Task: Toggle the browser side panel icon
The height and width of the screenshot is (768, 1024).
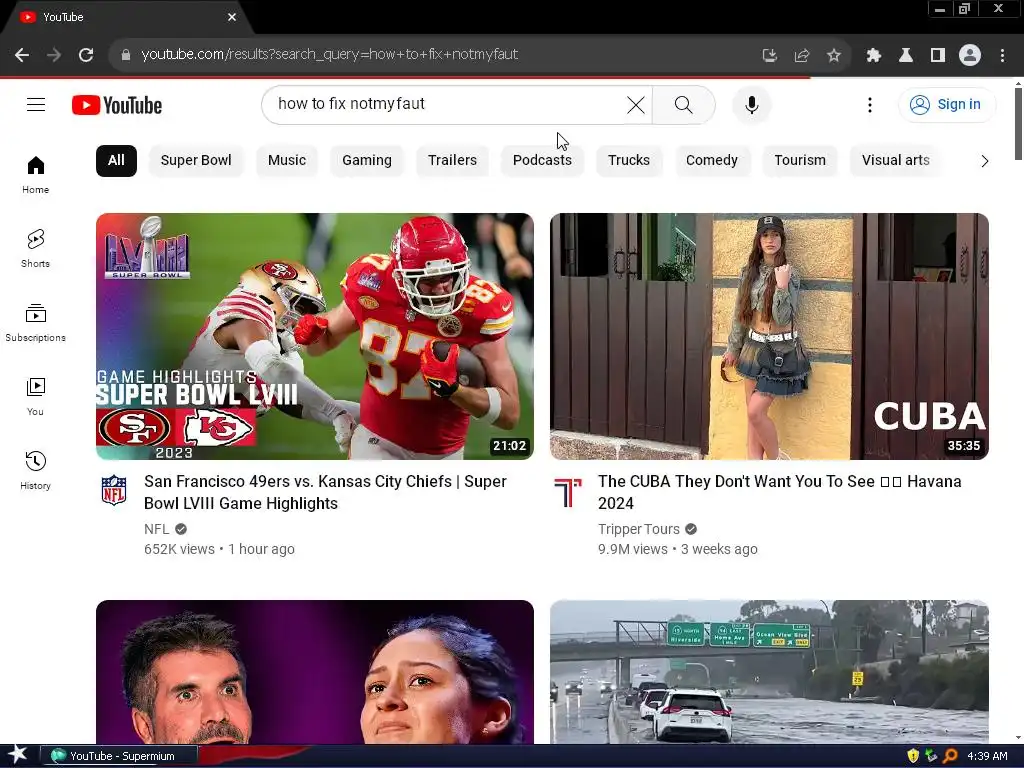Action: 938,55
